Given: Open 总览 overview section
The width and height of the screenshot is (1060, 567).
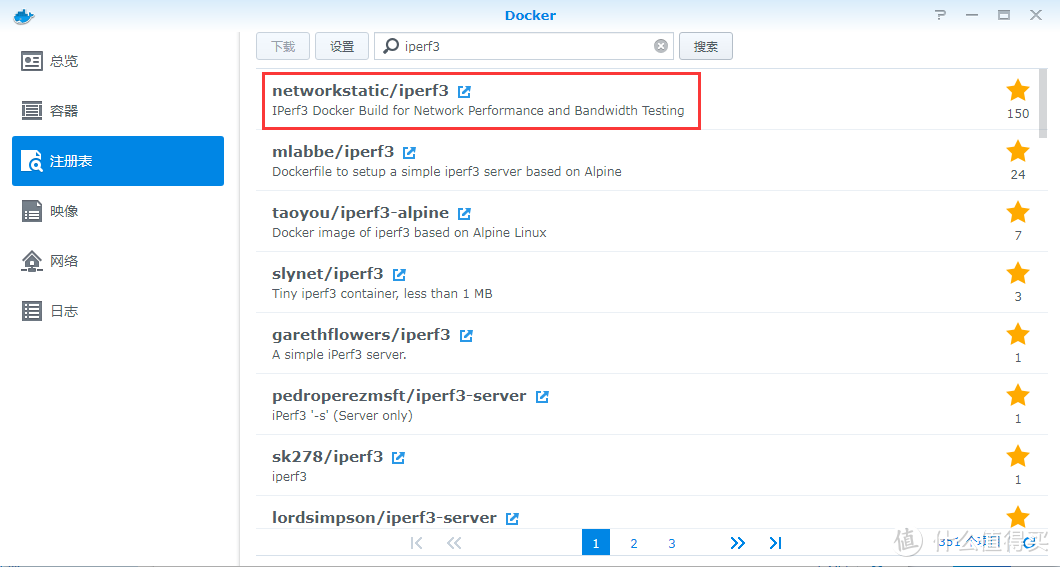Looking at the screenshot, I should pyautogui.click(x=118, y=61).
